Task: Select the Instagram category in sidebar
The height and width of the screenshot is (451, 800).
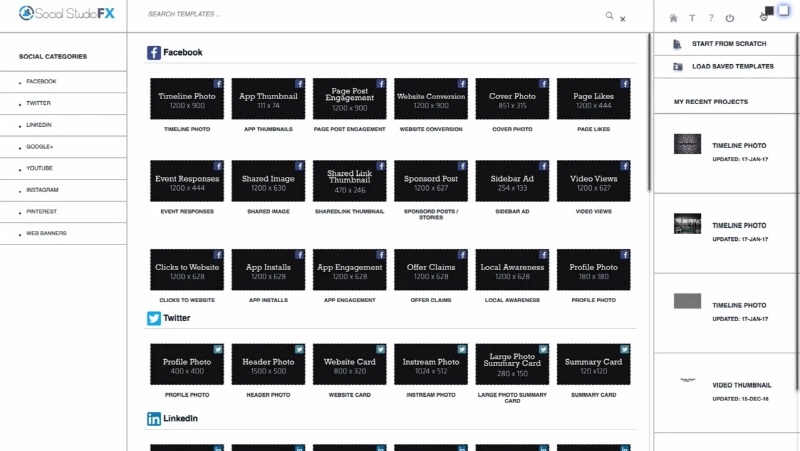Action: tap(63, 190)
